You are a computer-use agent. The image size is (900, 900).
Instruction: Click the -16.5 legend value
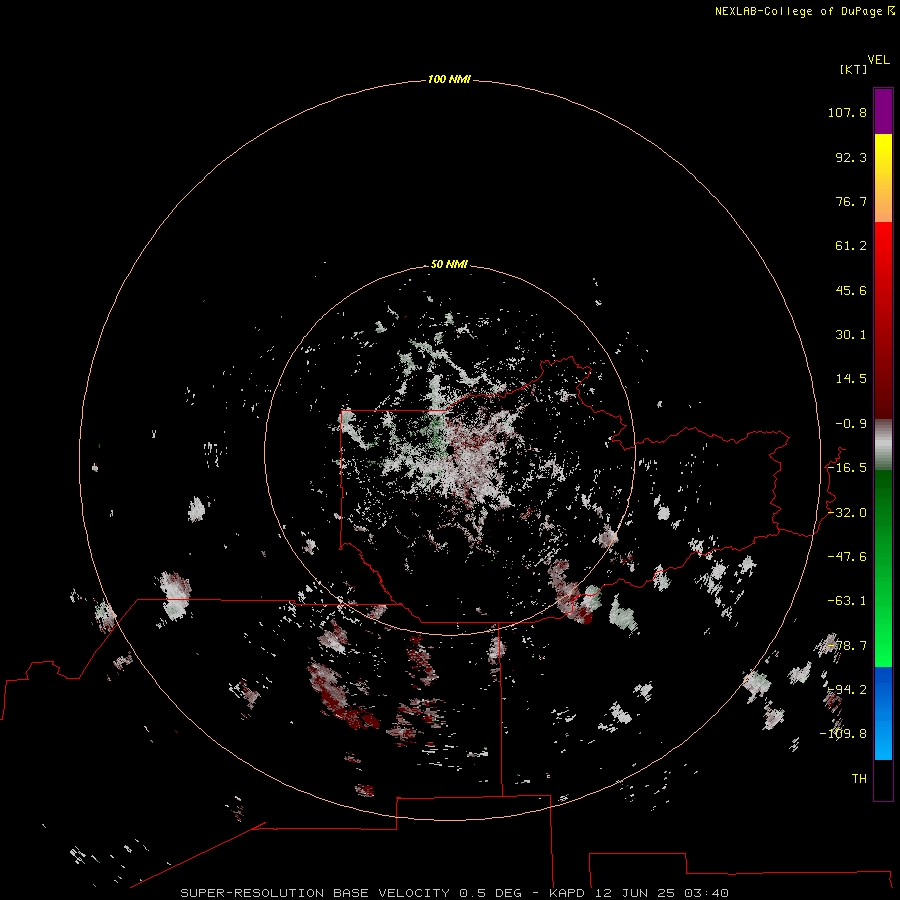(x=847, y=468)
